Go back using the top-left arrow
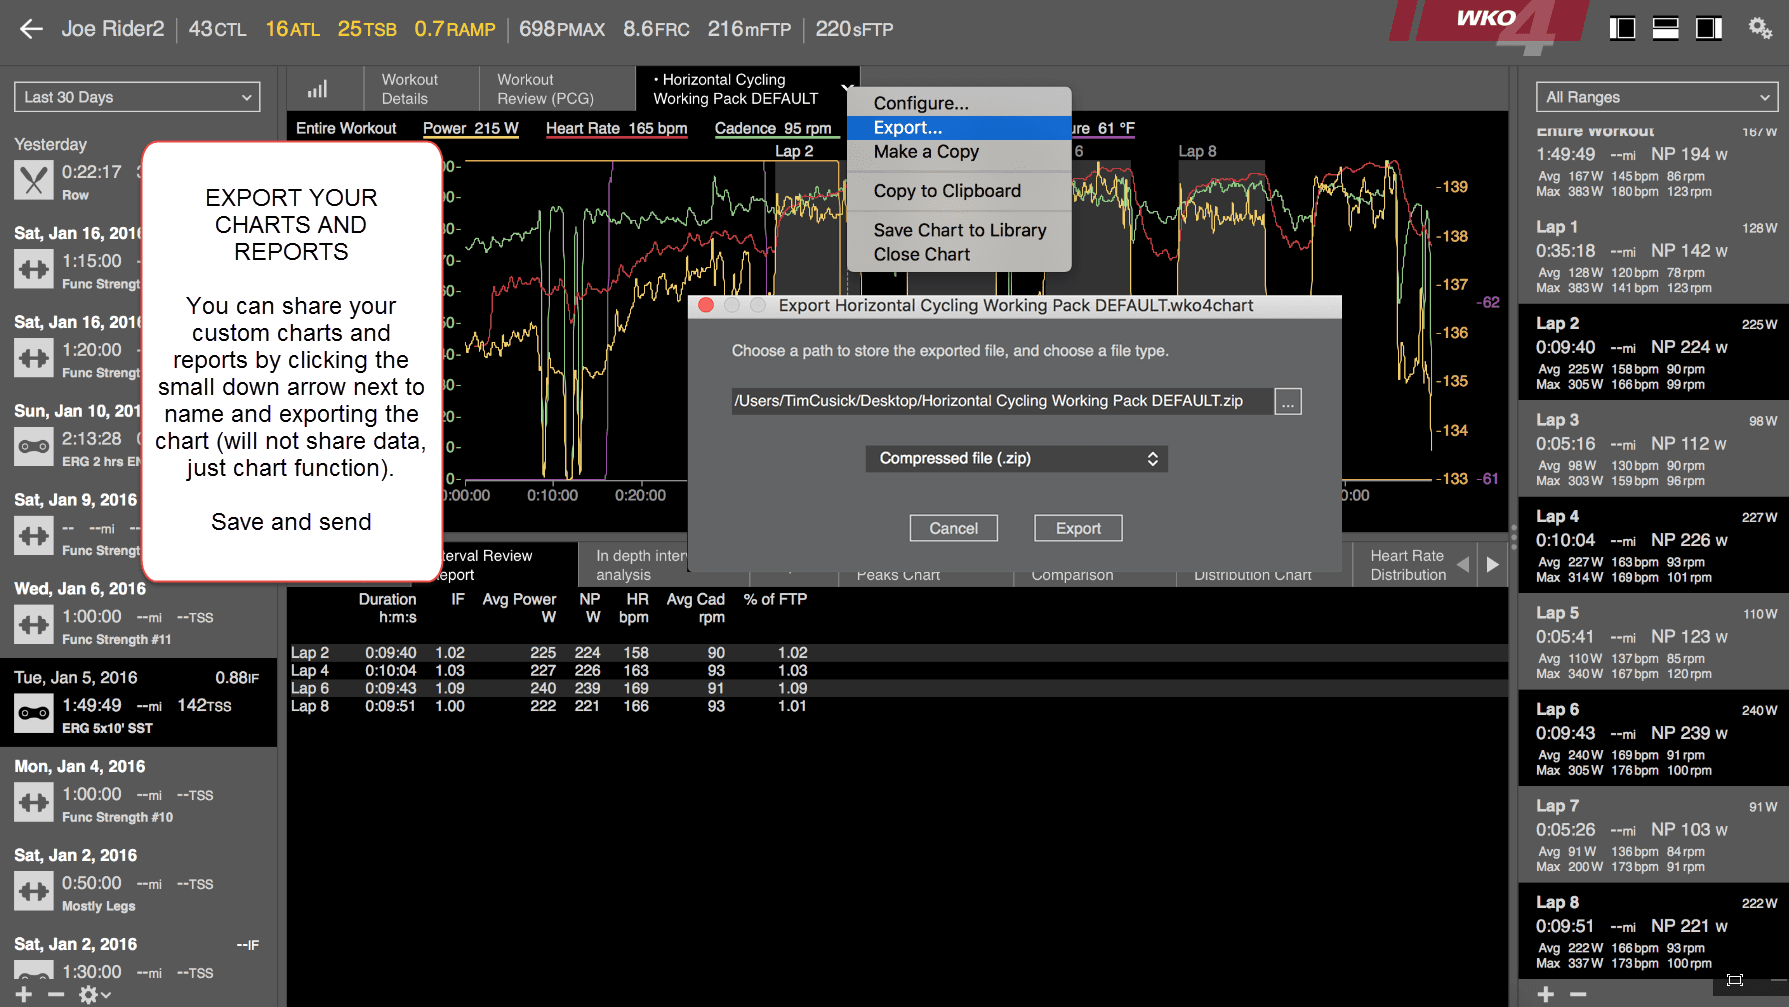The image size is (1789, 1007). coord(31,29)
